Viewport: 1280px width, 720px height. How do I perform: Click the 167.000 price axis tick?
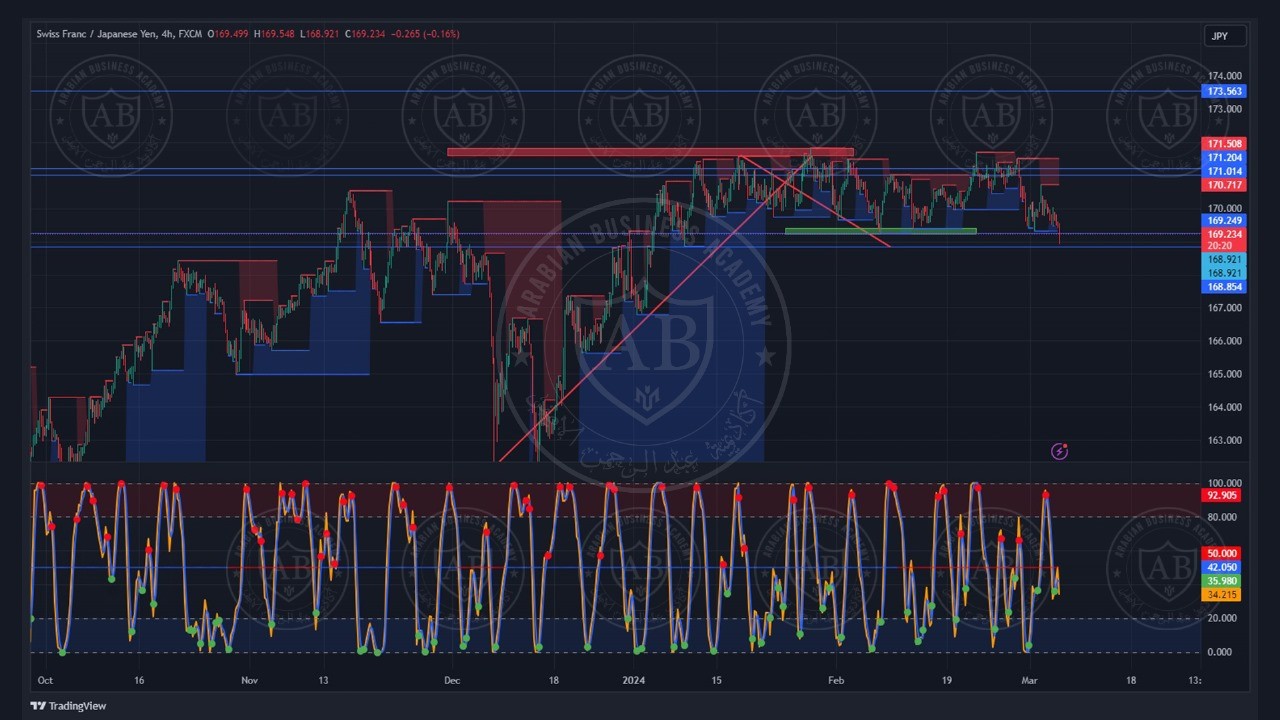(1224, 308)
